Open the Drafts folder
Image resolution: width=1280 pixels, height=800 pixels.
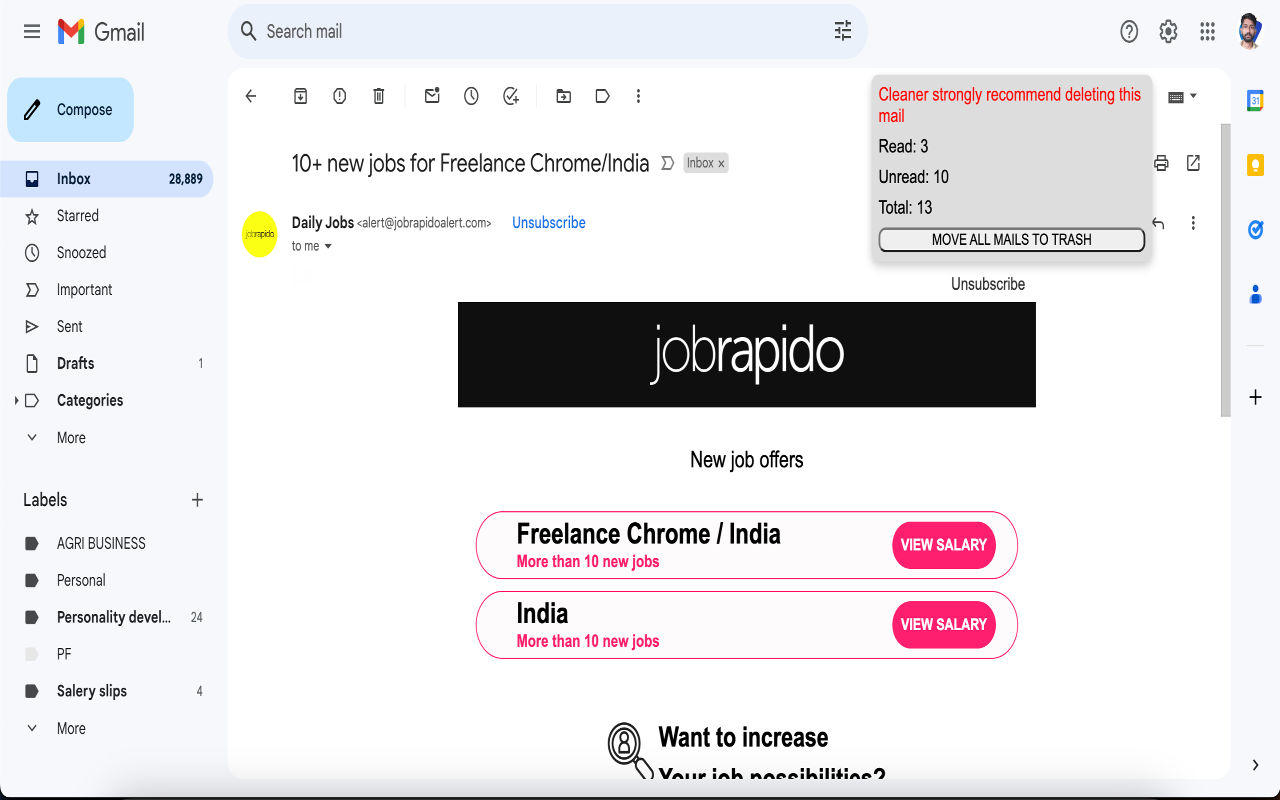point(75,363)
